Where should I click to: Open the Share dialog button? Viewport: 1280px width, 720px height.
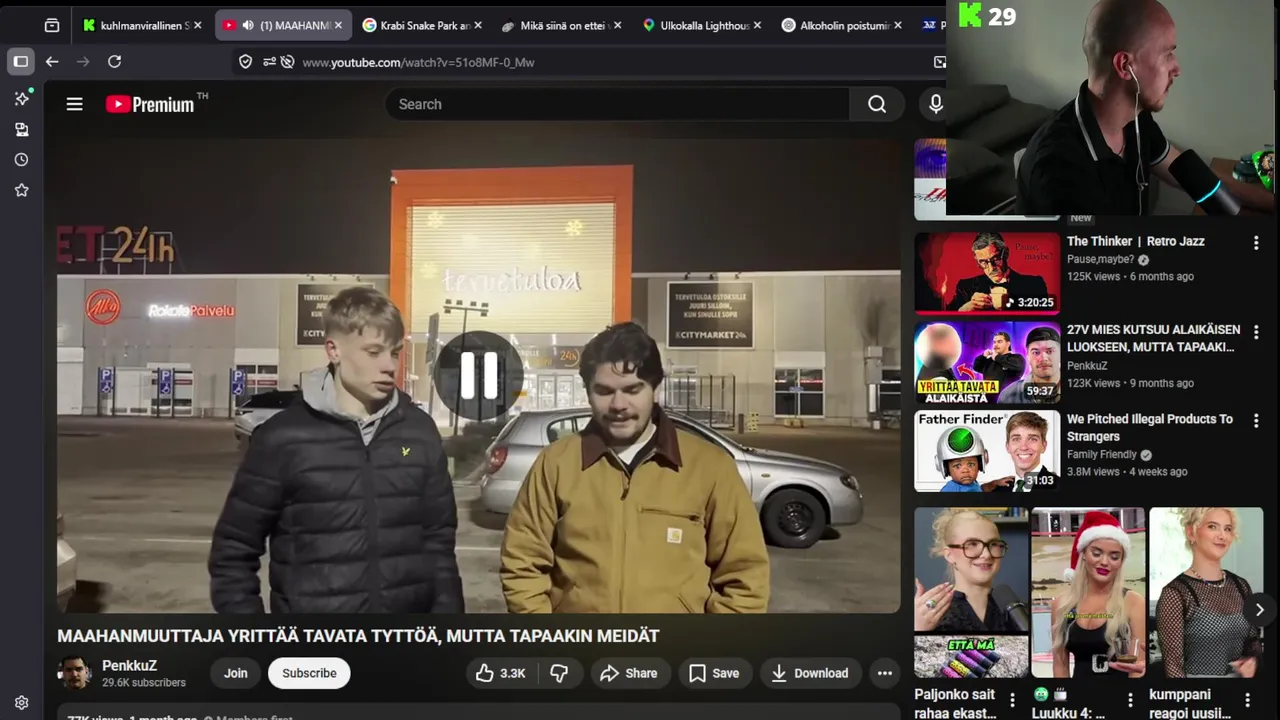tap(628, 673)
